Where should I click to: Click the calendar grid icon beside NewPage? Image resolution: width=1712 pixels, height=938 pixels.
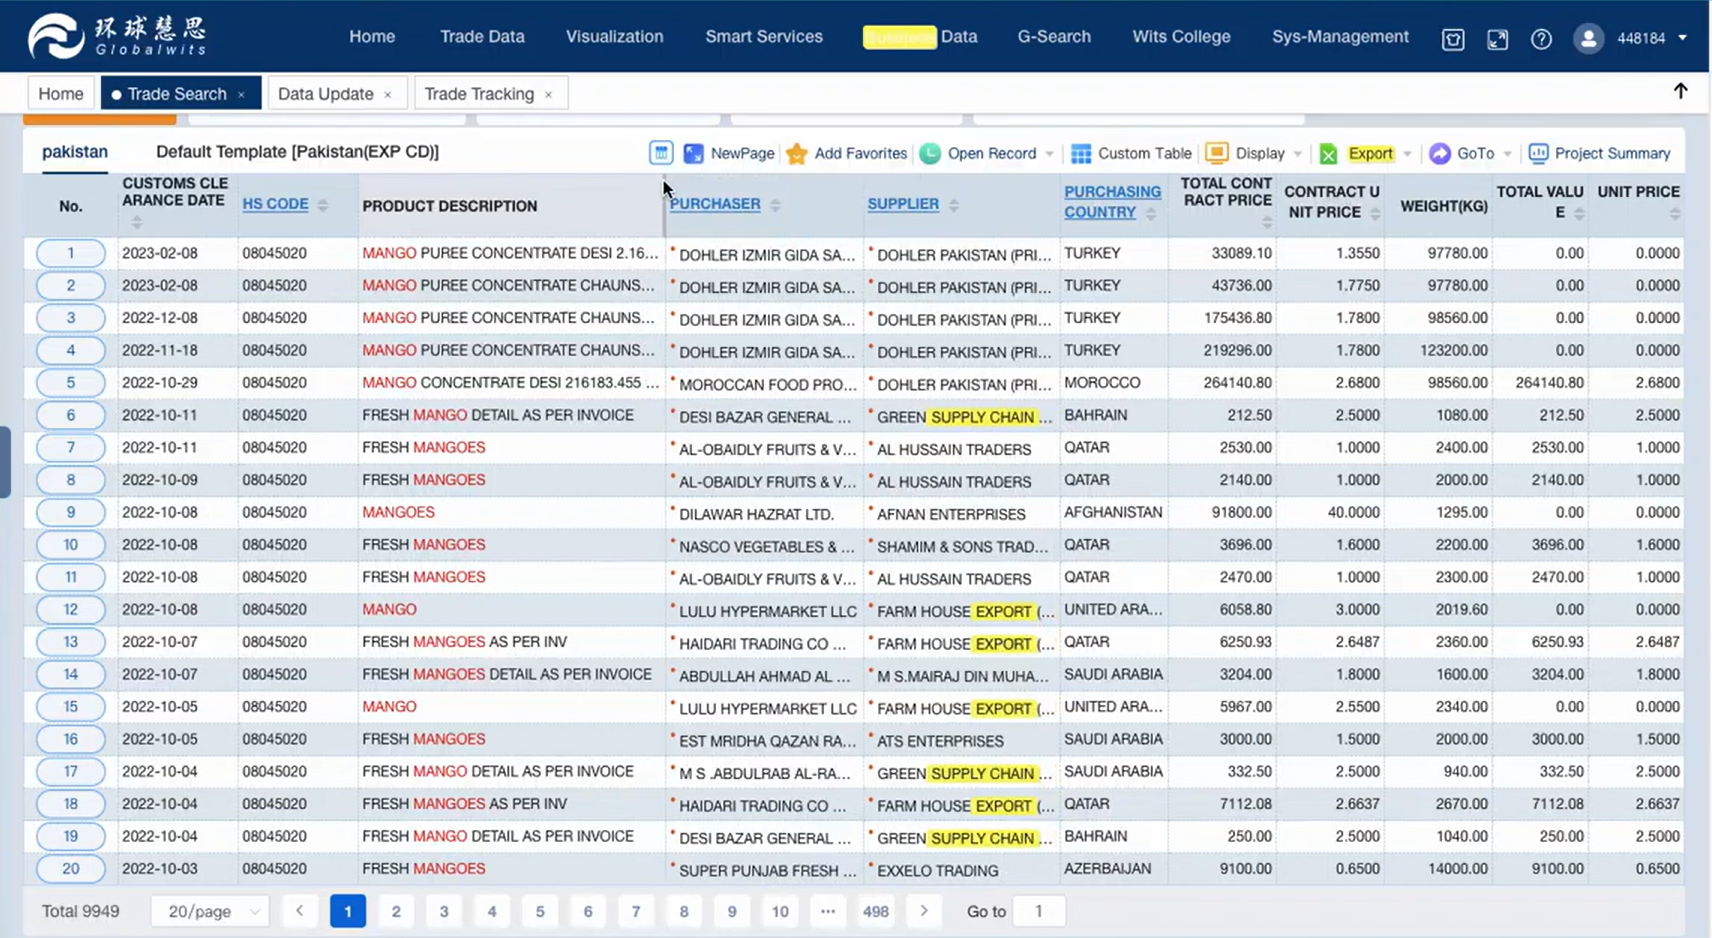[x=660, y=152]
